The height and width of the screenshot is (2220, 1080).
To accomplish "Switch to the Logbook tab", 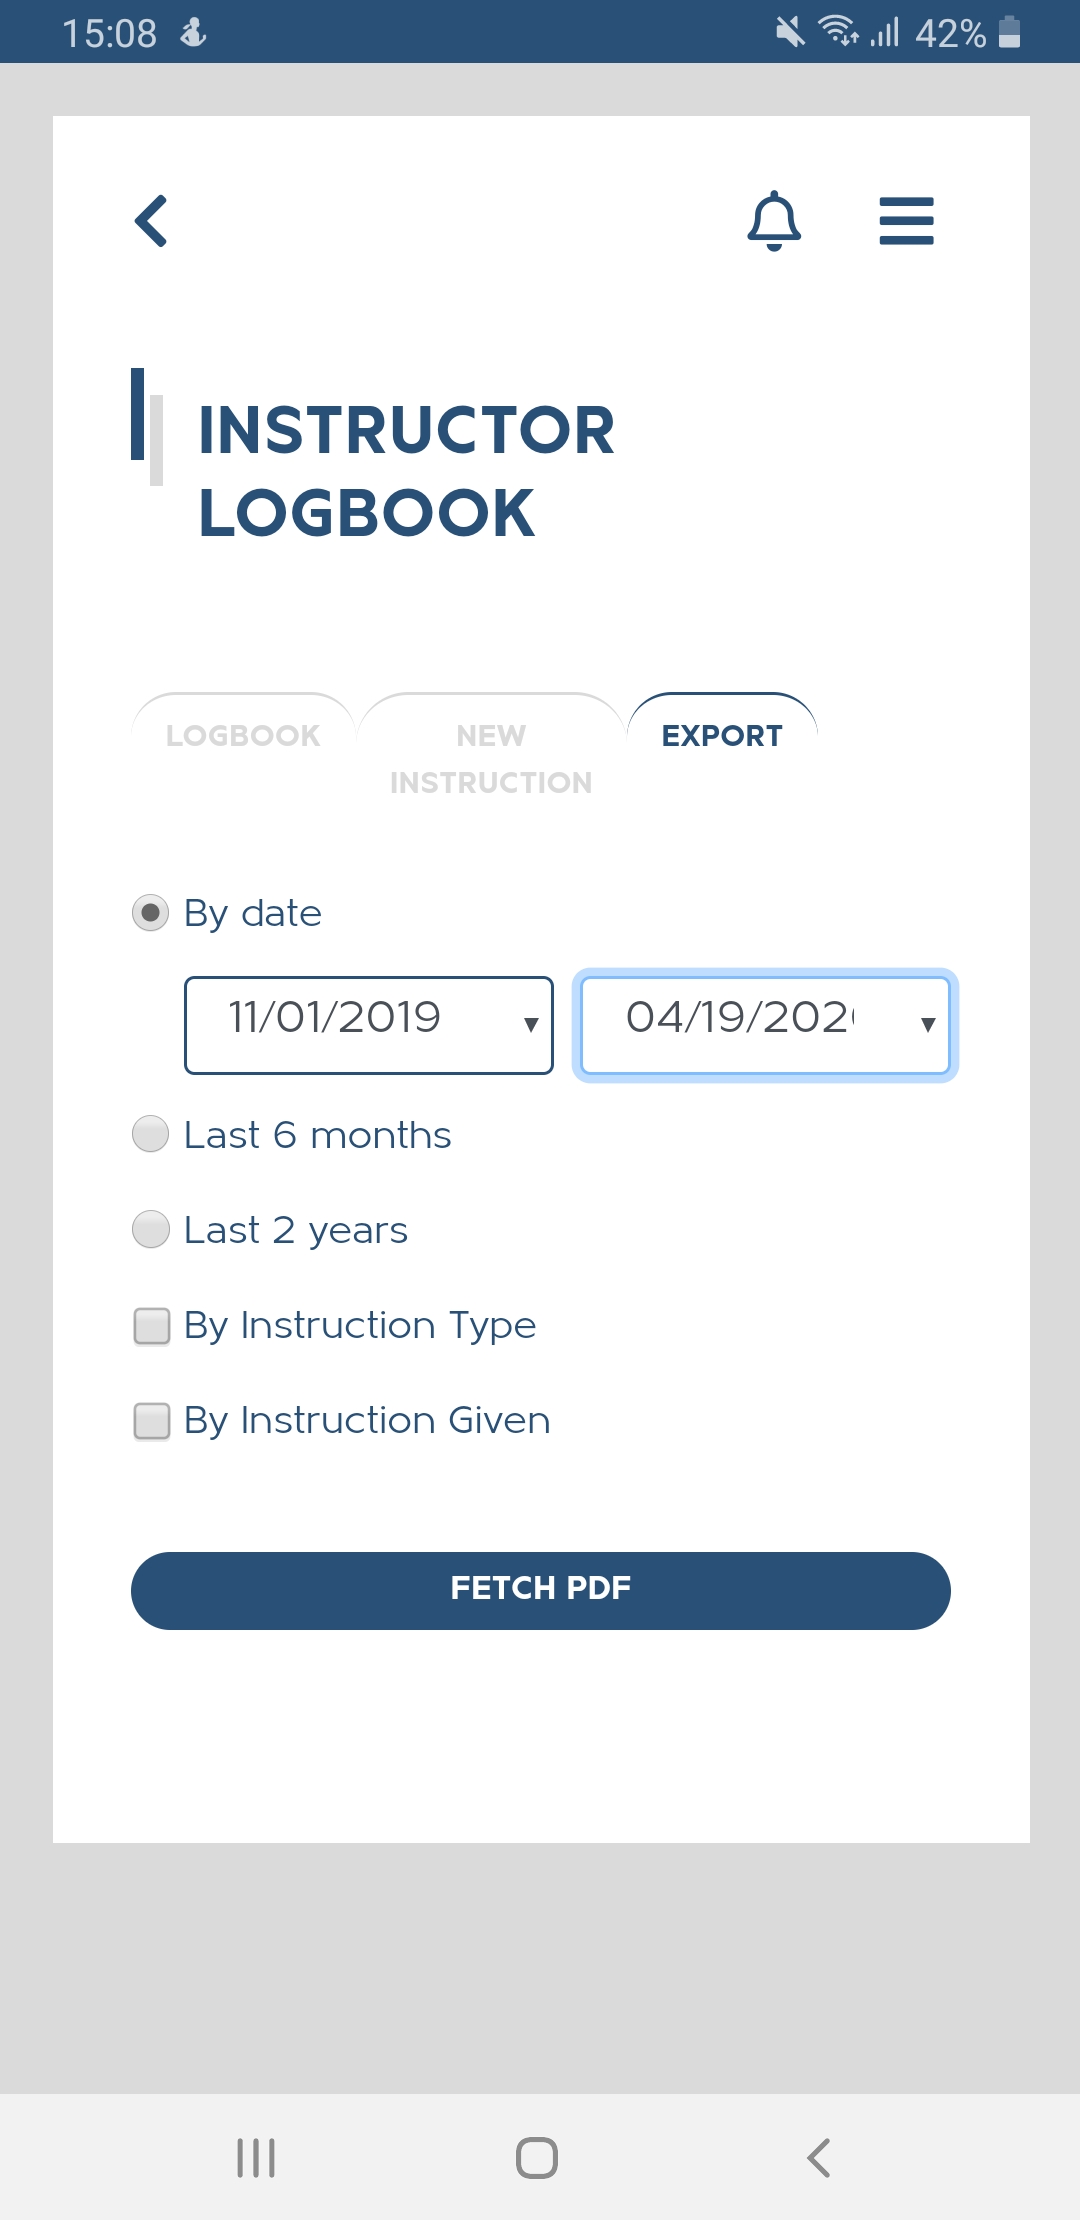I will [x=243, y=735].
